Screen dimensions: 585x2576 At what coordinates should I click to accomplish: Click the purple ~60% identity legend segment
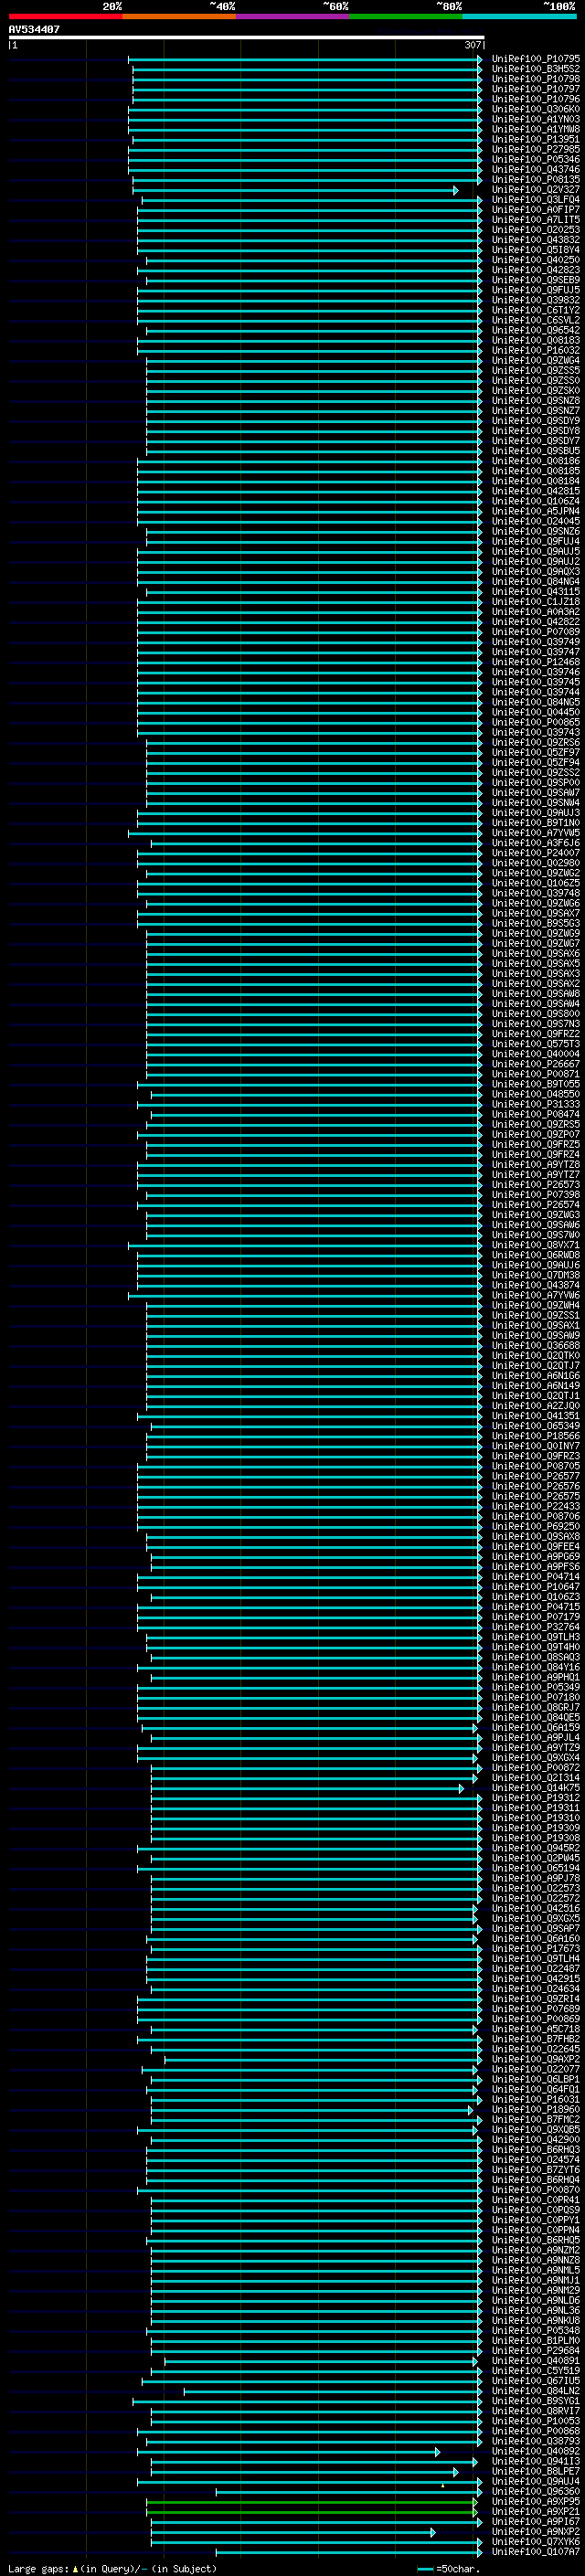pos(293,16)
